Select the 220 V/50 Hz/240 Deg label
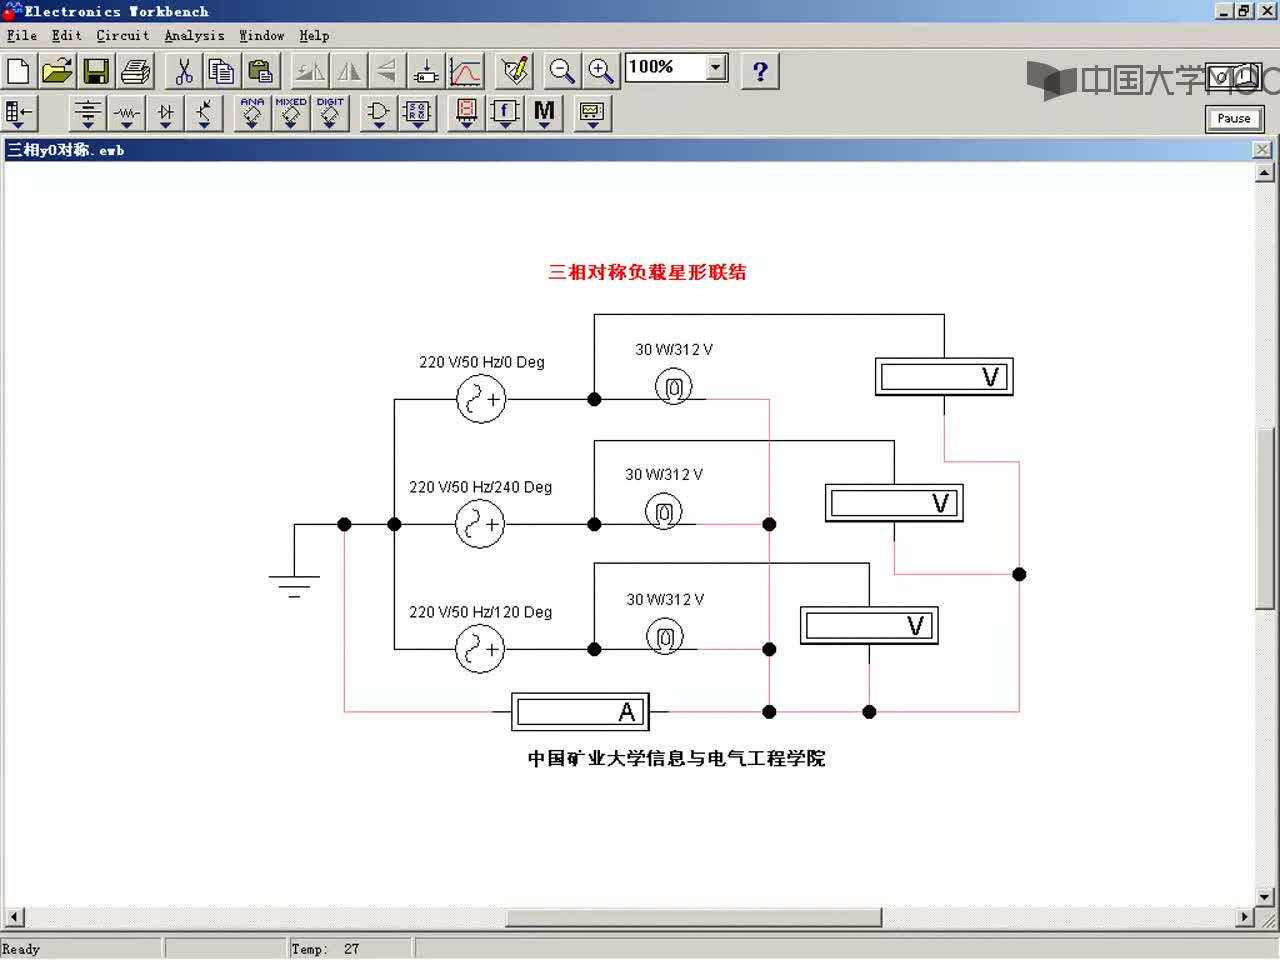The width and height of the screenshot is (1280, 960). coord(480,487)
